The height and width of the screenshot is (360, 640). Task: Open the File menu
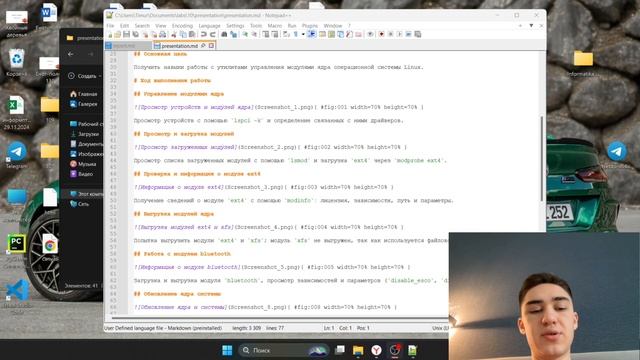(110, 26)
